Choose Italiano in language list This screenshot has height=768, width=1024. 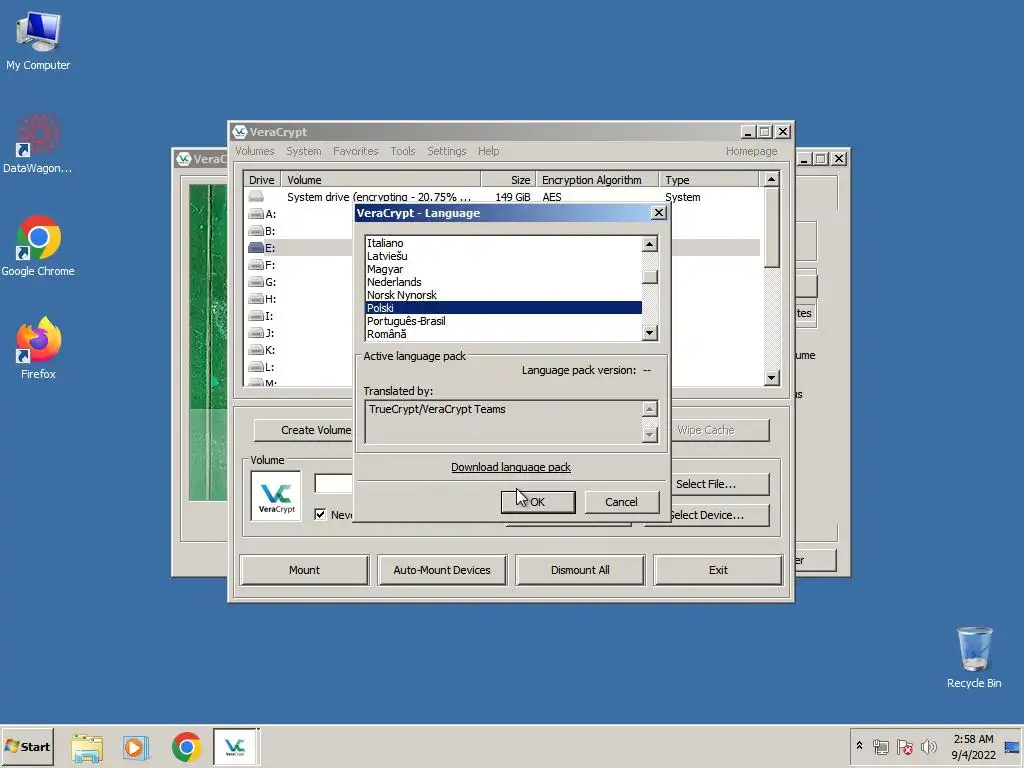point(503,243)
